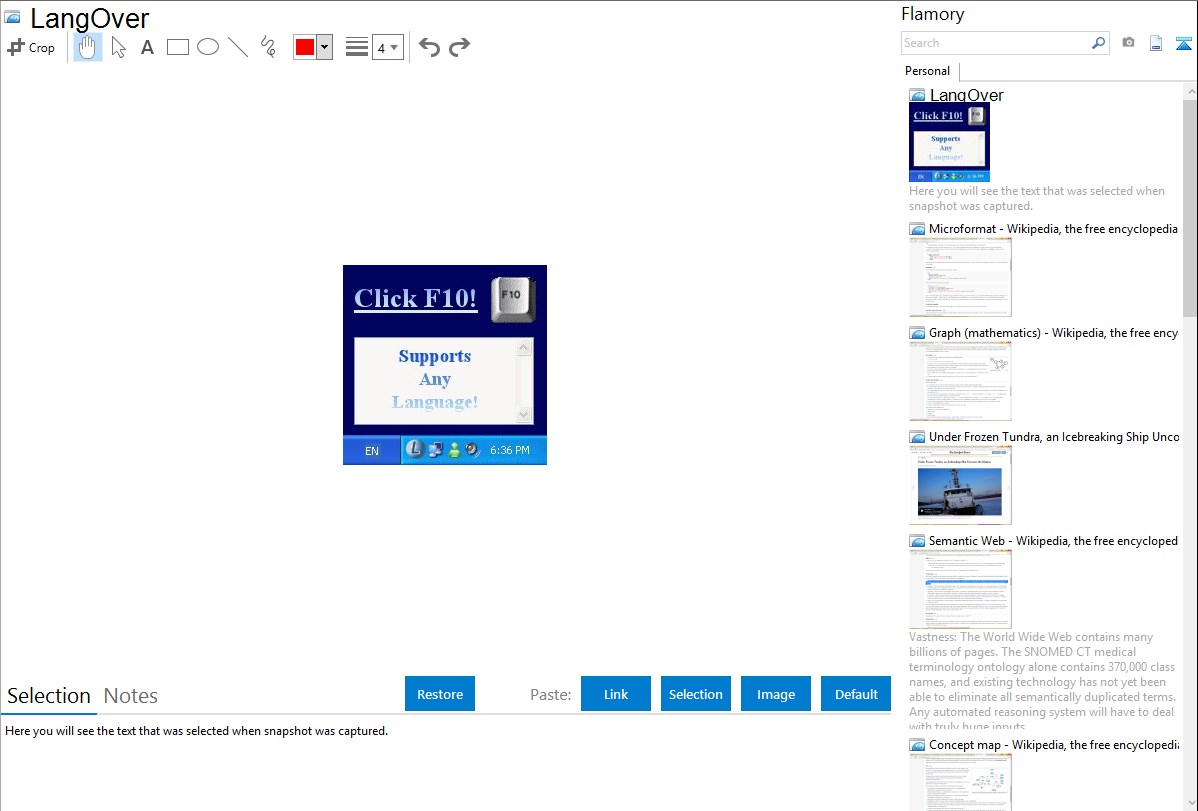Redo the last edit

click(459, 47)
